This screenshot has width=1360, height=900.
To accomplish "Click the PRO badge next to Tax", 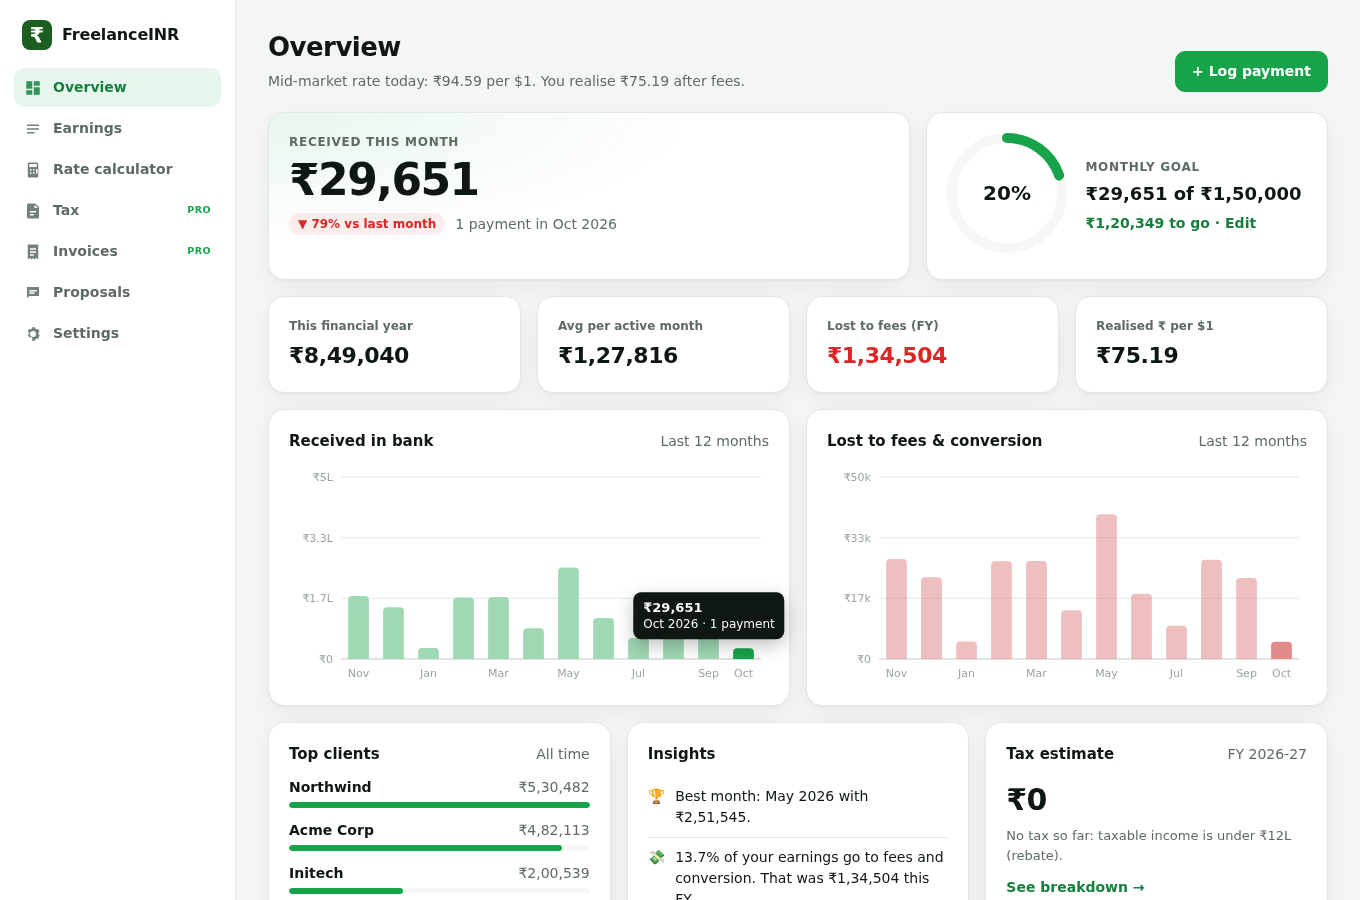I will click(x=199, y=210).
